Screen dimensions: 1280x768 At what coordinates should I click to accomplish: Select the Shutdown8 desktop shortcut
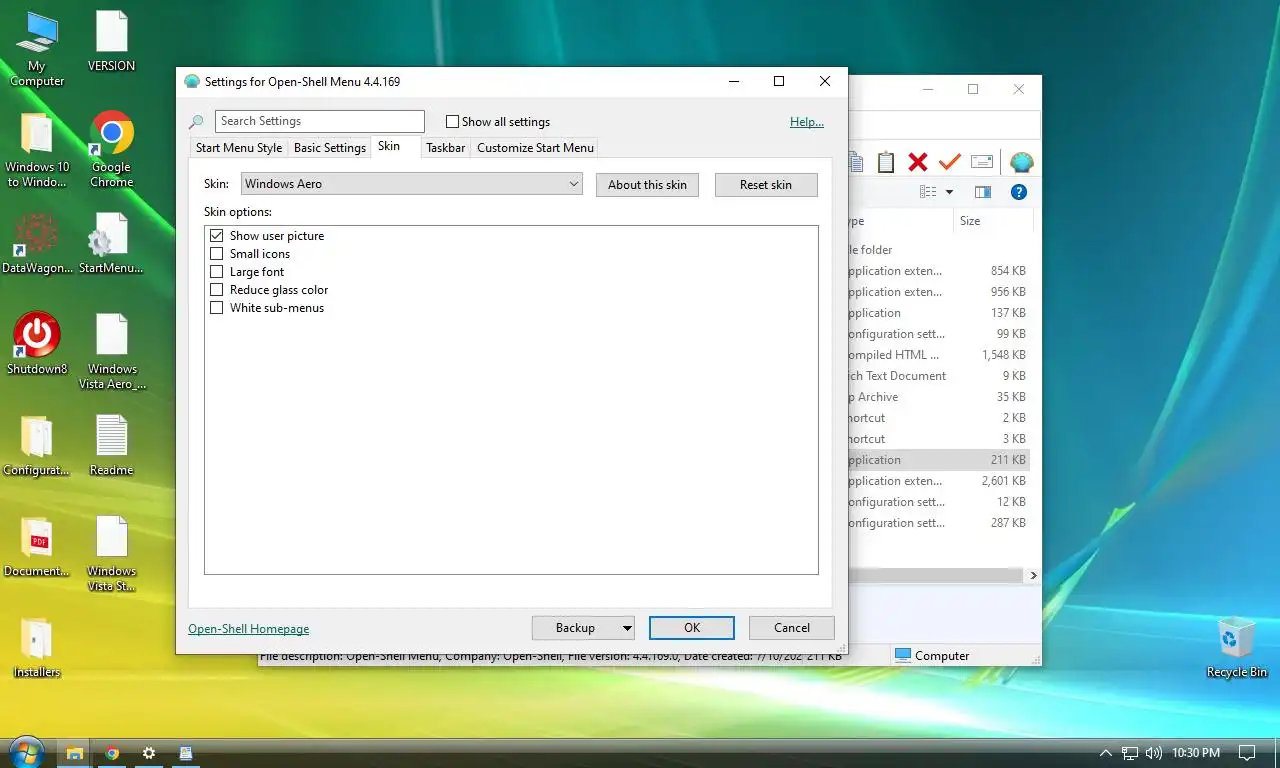[37, 344]
